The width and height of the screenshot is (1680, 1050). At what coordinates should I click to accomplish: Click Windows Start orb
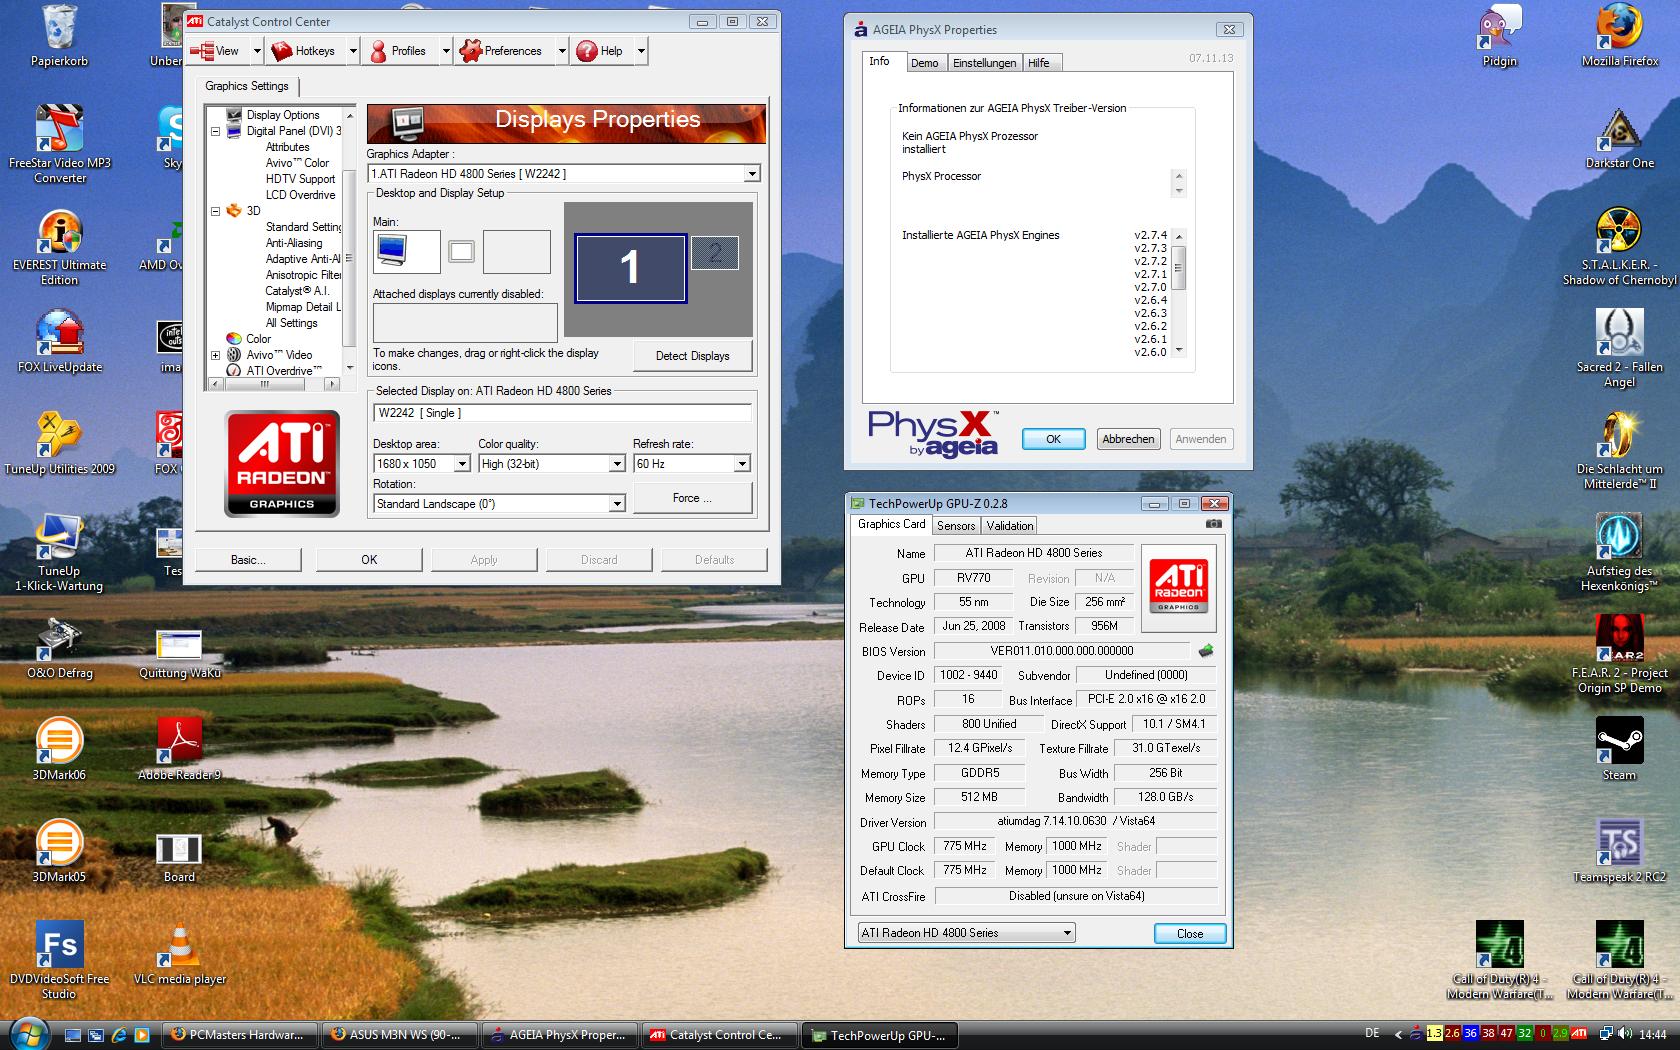tap(27, 1033)
